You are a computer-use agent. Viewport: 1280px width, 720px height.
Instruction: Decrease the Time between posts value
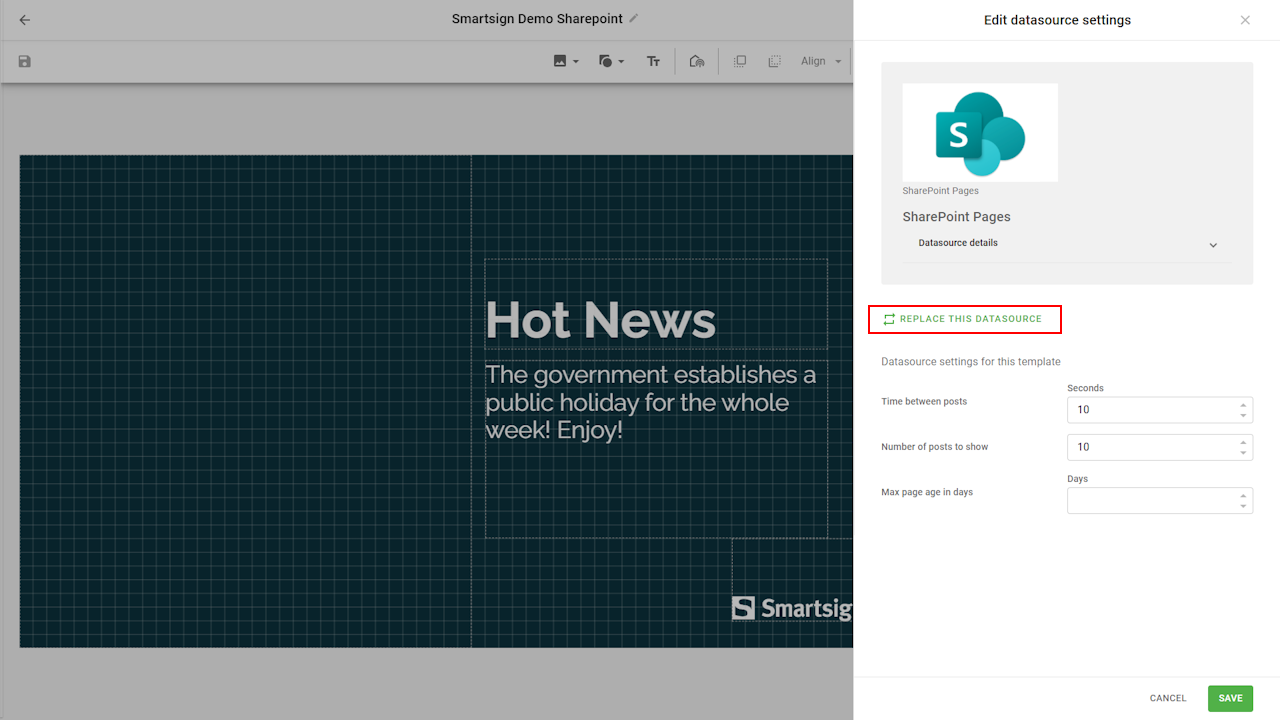1243,415
